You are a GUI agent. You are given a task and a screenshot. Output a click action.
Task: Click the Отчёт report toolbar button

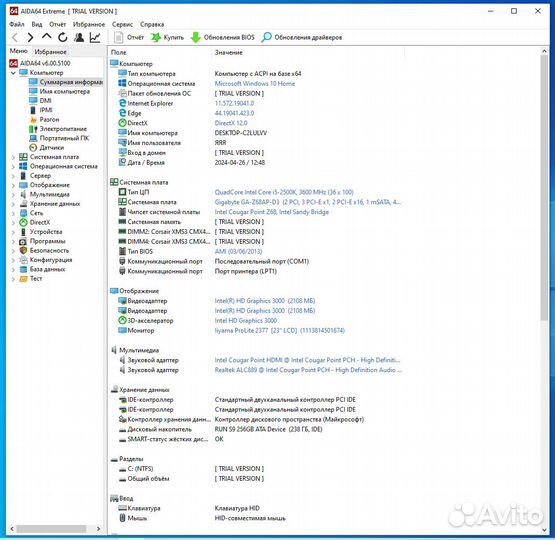129,37
